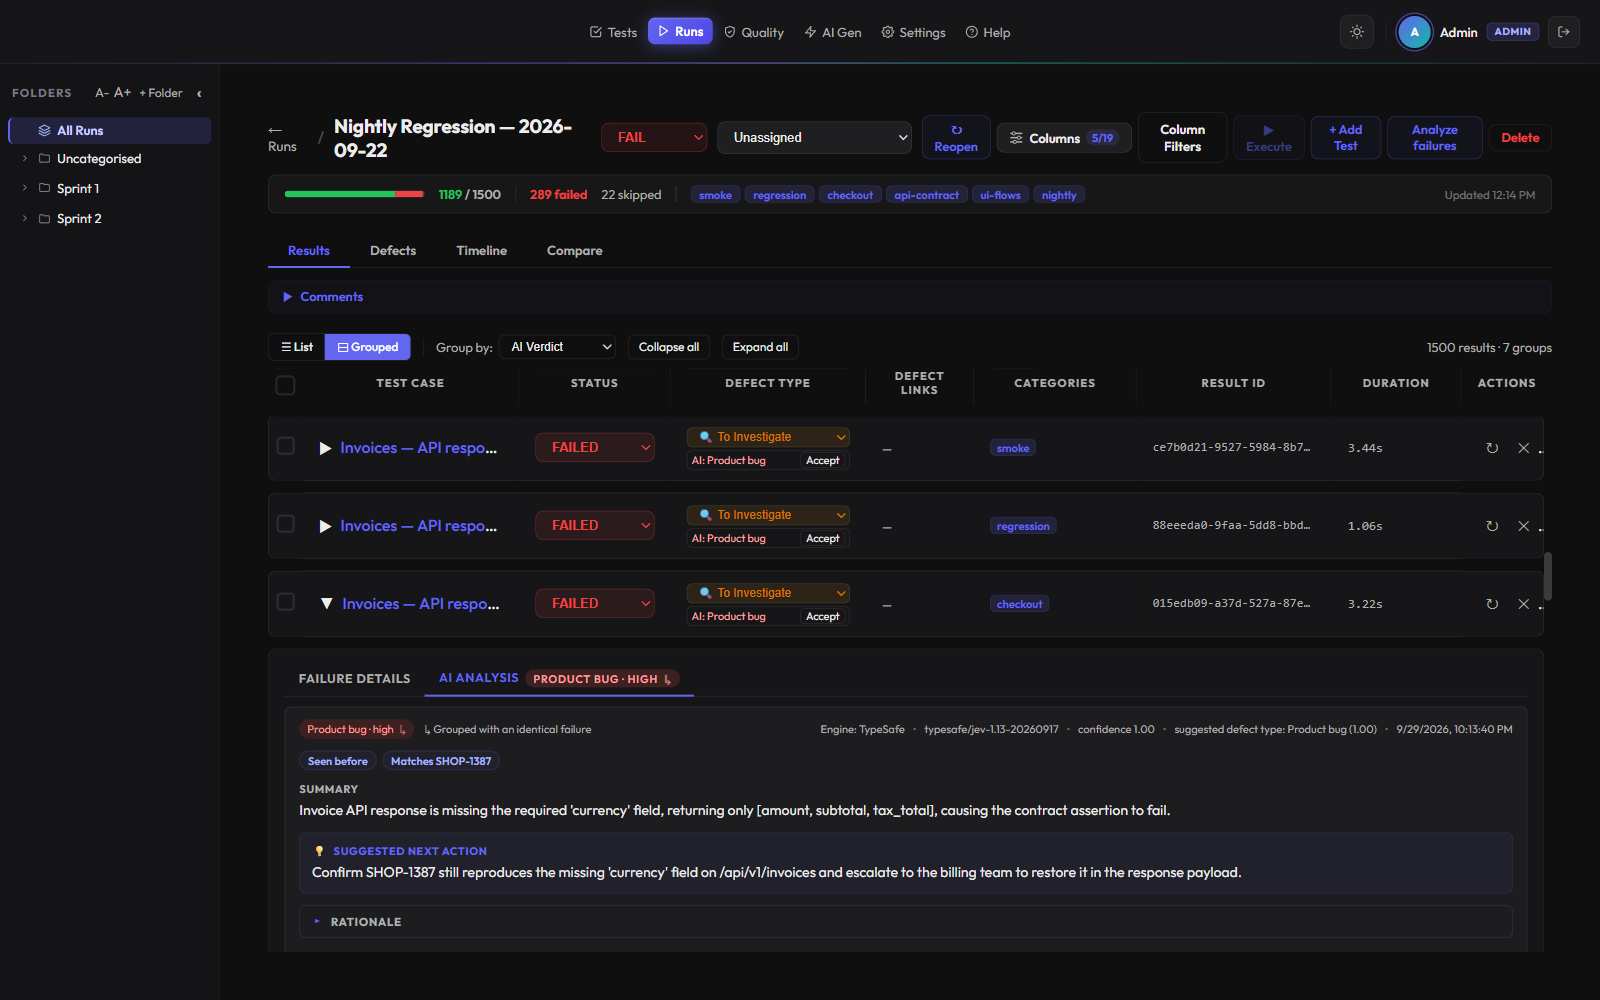Screen dimensions: 1600x1000
Task: Tick the select-all header checkbox
Action: point(285,385)
